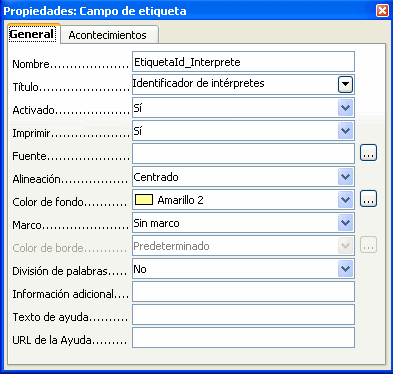Click the Sin marco value
The image size is (393, 374).
(156, 223)
